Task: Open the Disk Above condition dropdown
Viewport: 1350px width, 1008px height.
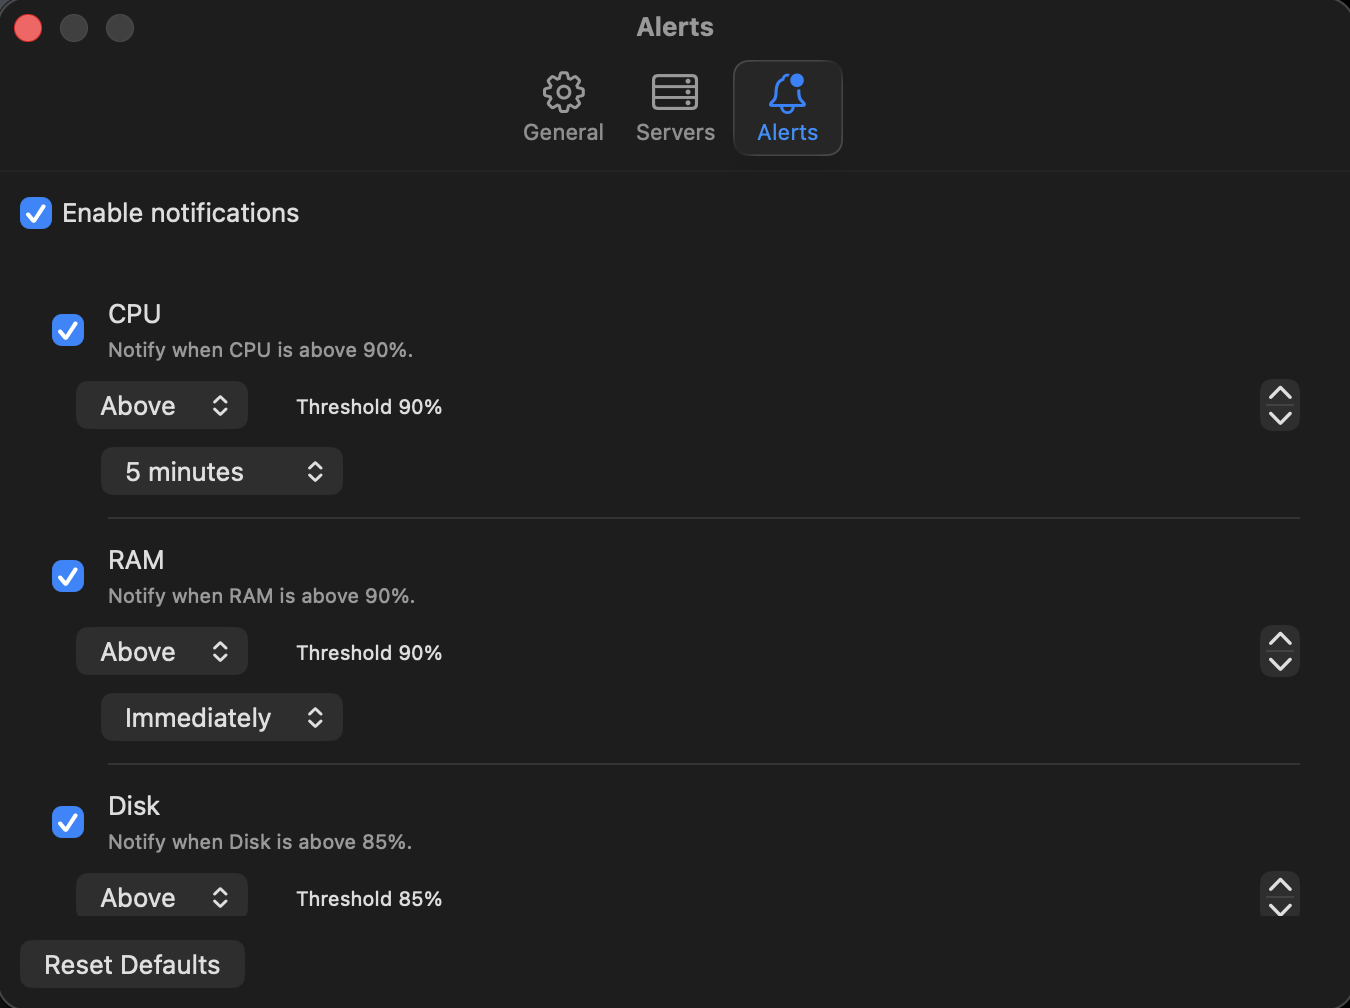Action: click(162, 895)
